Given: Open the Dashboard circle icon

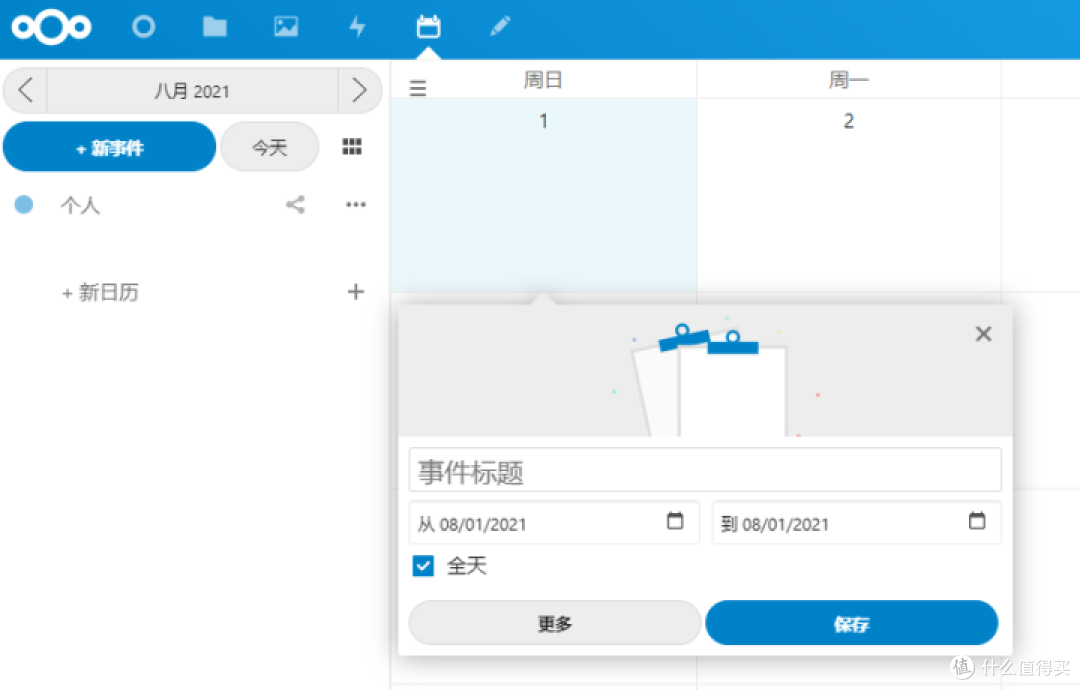Looking at the screenshot, I should 144,27.
